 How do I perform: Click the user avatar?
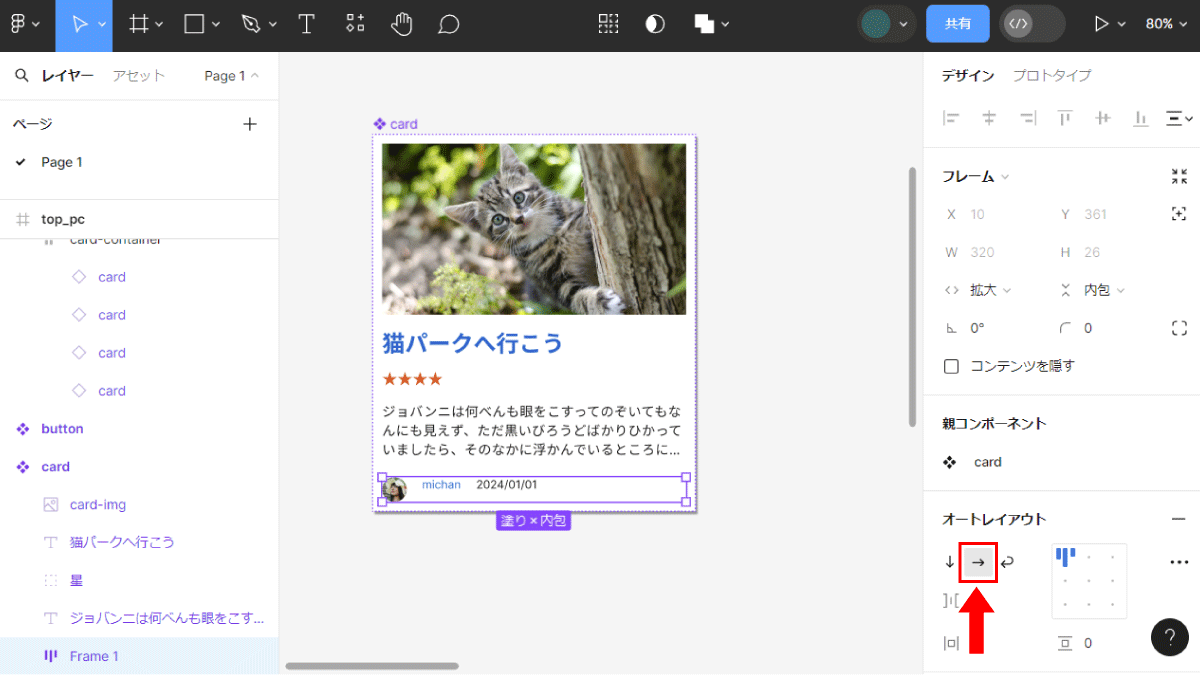[x=876, y=24]
